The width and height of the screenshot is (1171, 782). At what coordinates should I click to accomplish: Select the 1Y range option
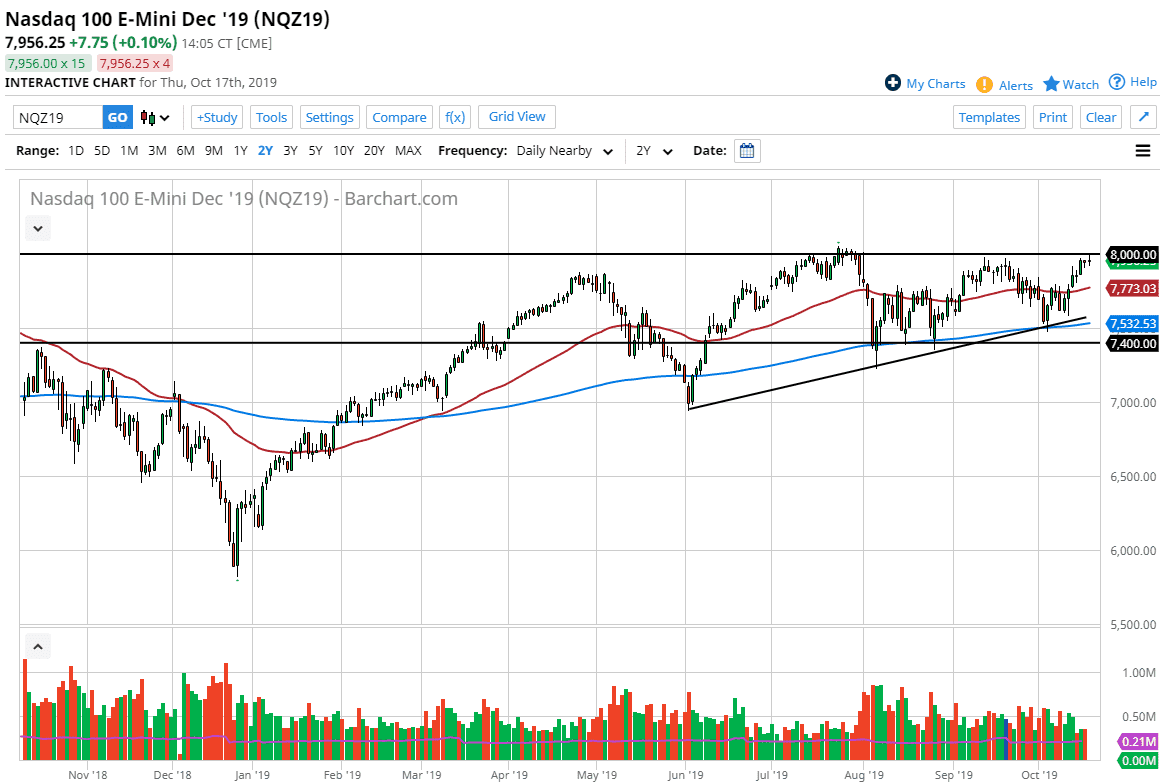coord(240,150)
